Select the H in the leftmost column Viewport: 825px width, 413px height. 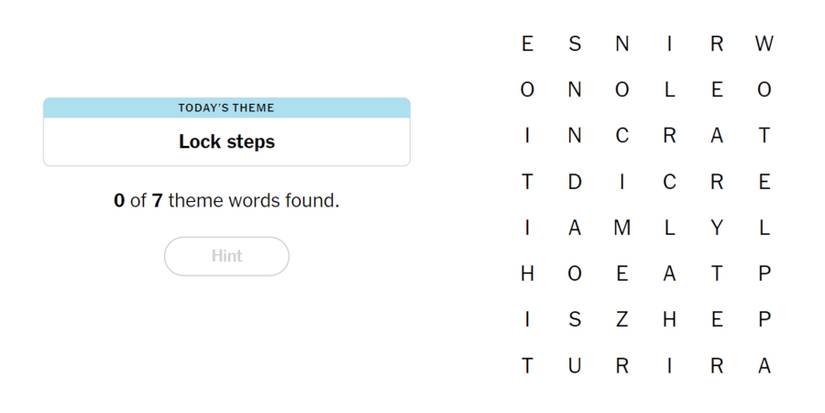coord(527,274)
